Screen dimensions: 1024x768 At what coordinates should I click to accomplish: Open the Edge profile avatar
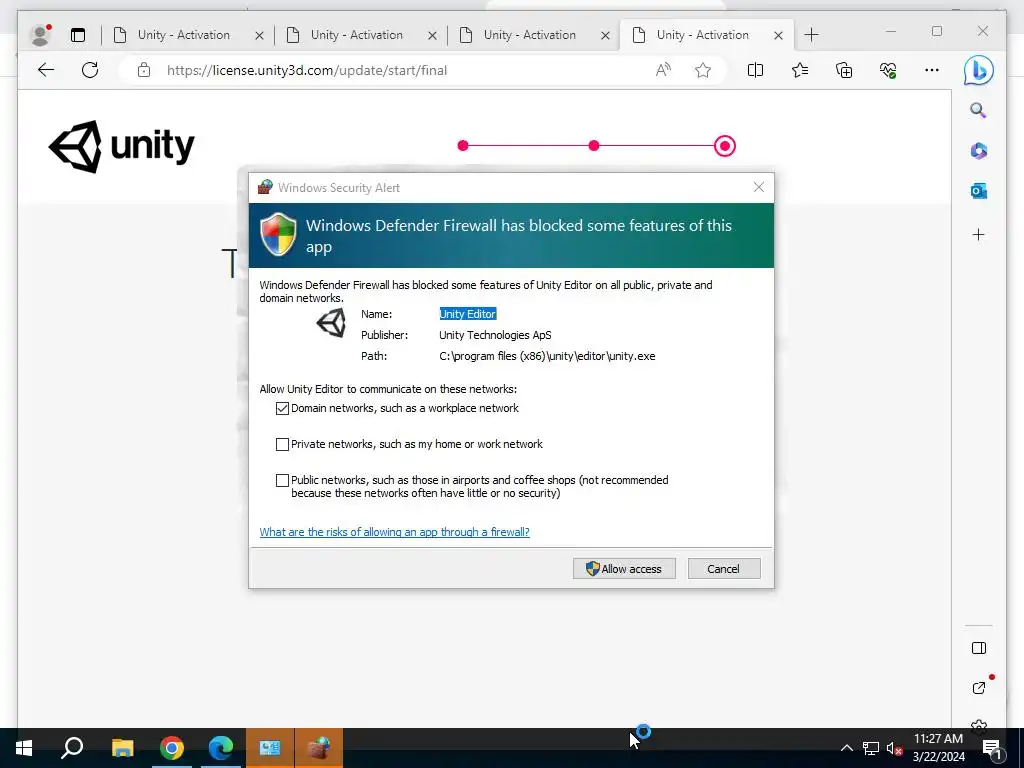tap(40, 35)
